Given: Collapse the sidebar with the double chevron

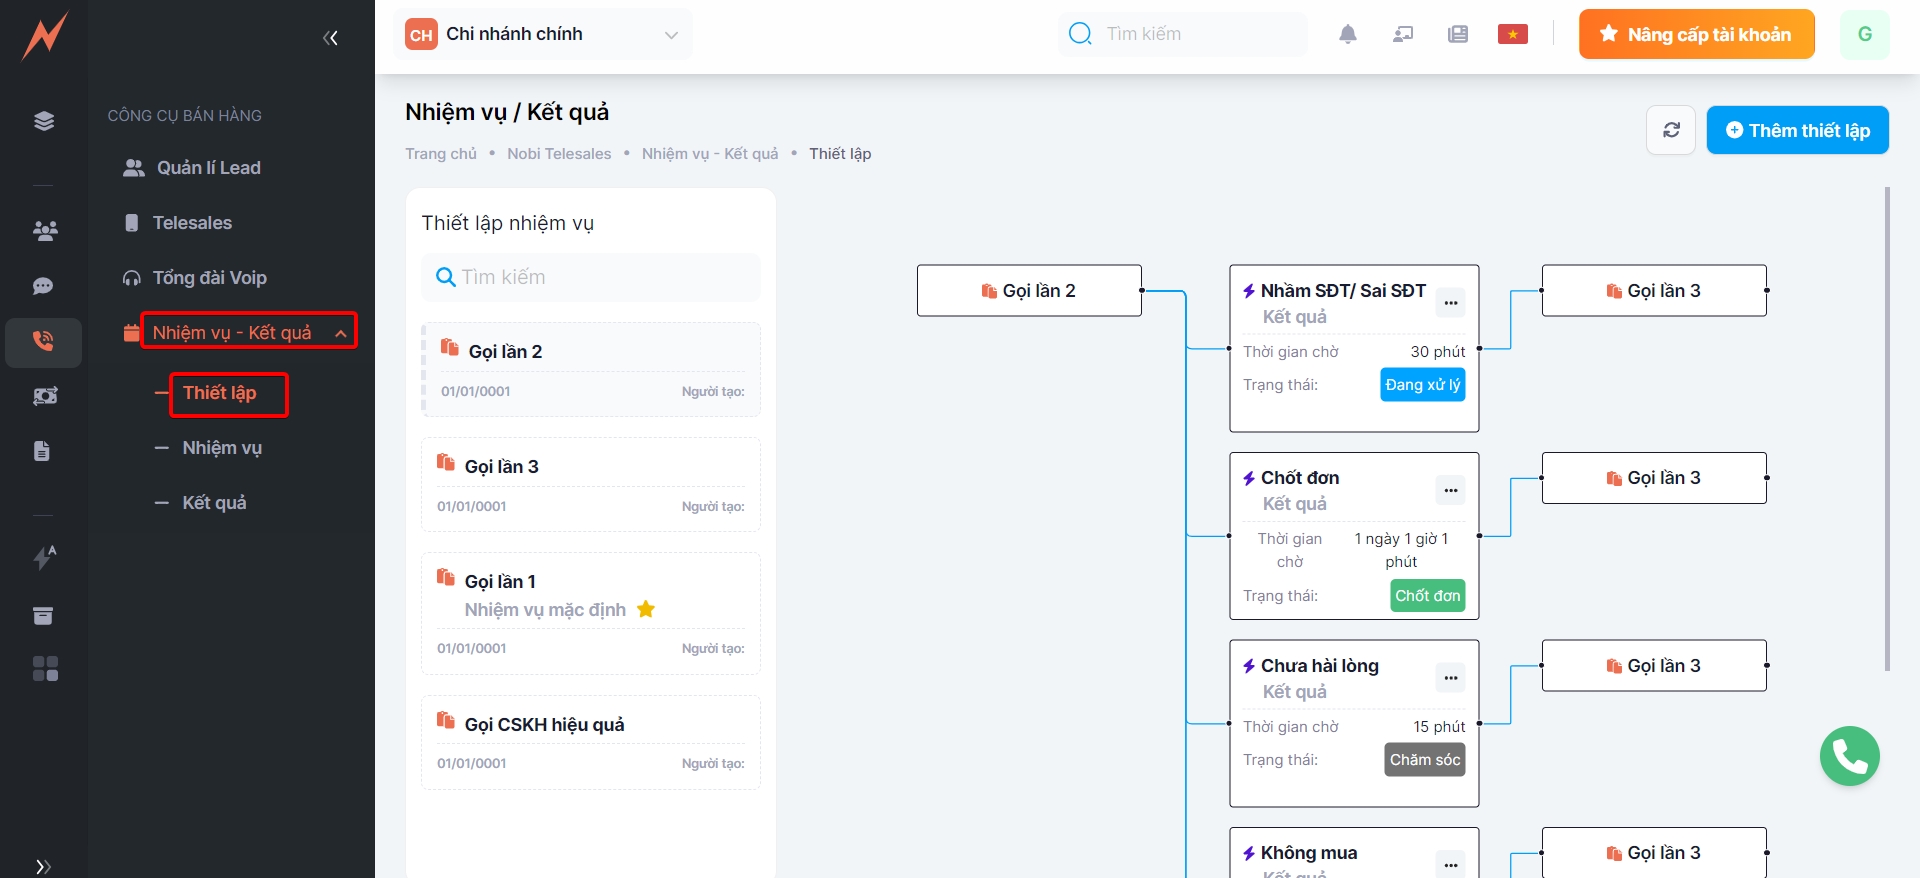Looking at the screenshot, I should point(331,38).
